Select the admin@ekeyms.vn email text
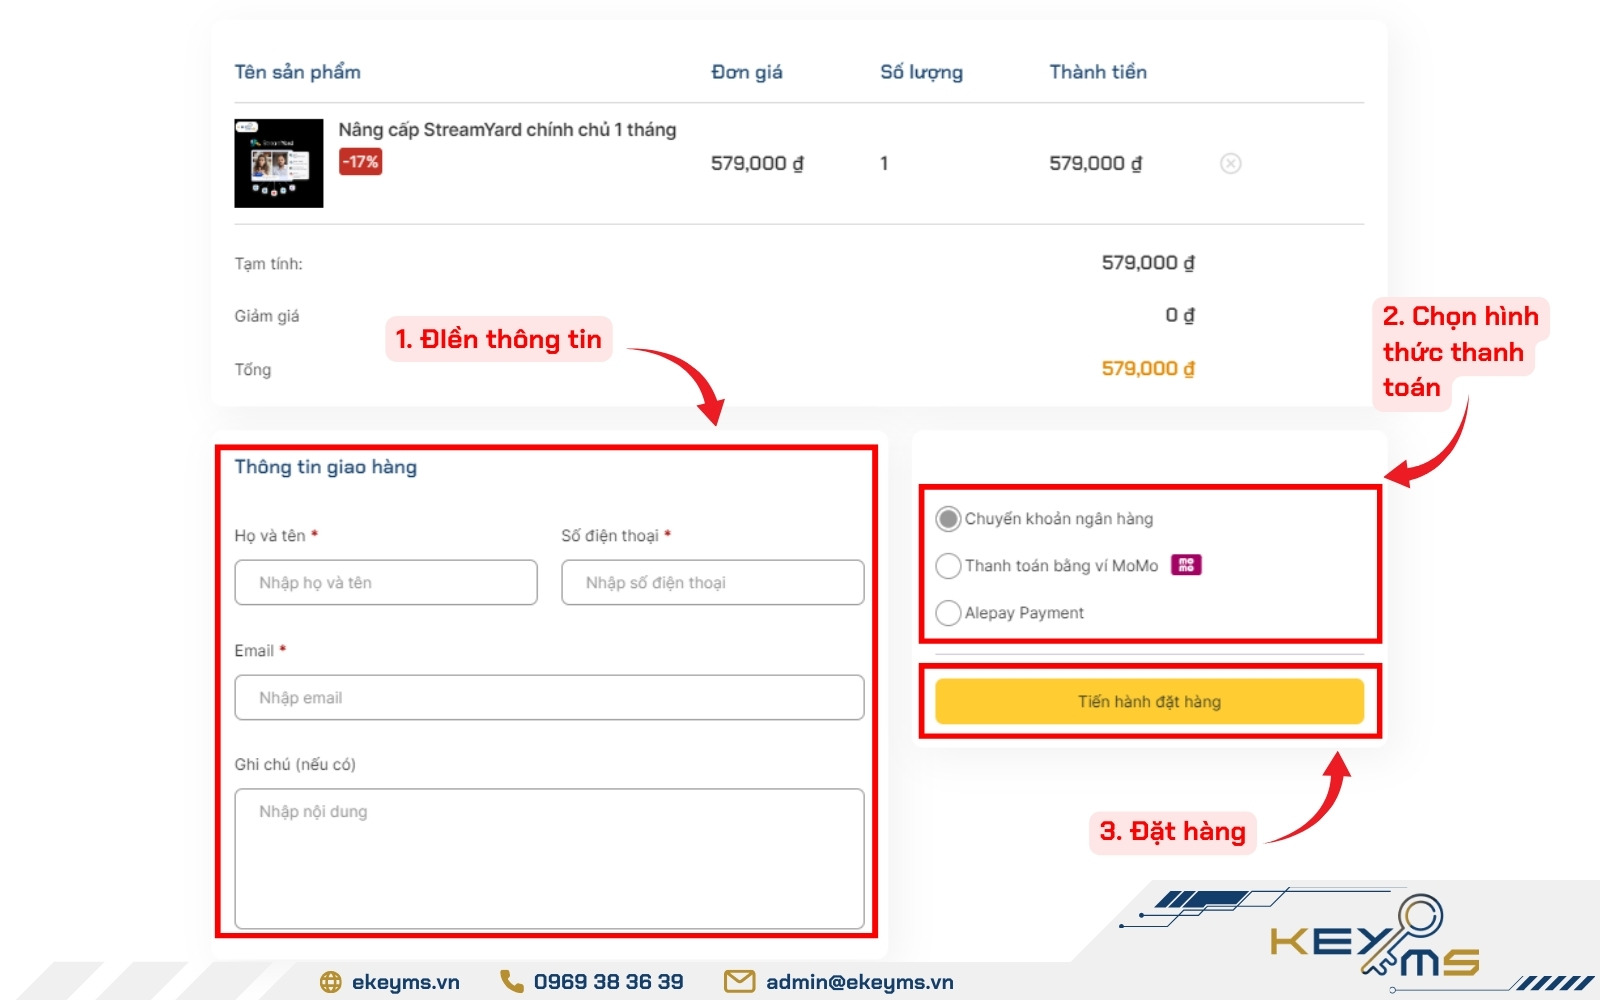Viewport: 1600px width, 1000px height. 860,982
